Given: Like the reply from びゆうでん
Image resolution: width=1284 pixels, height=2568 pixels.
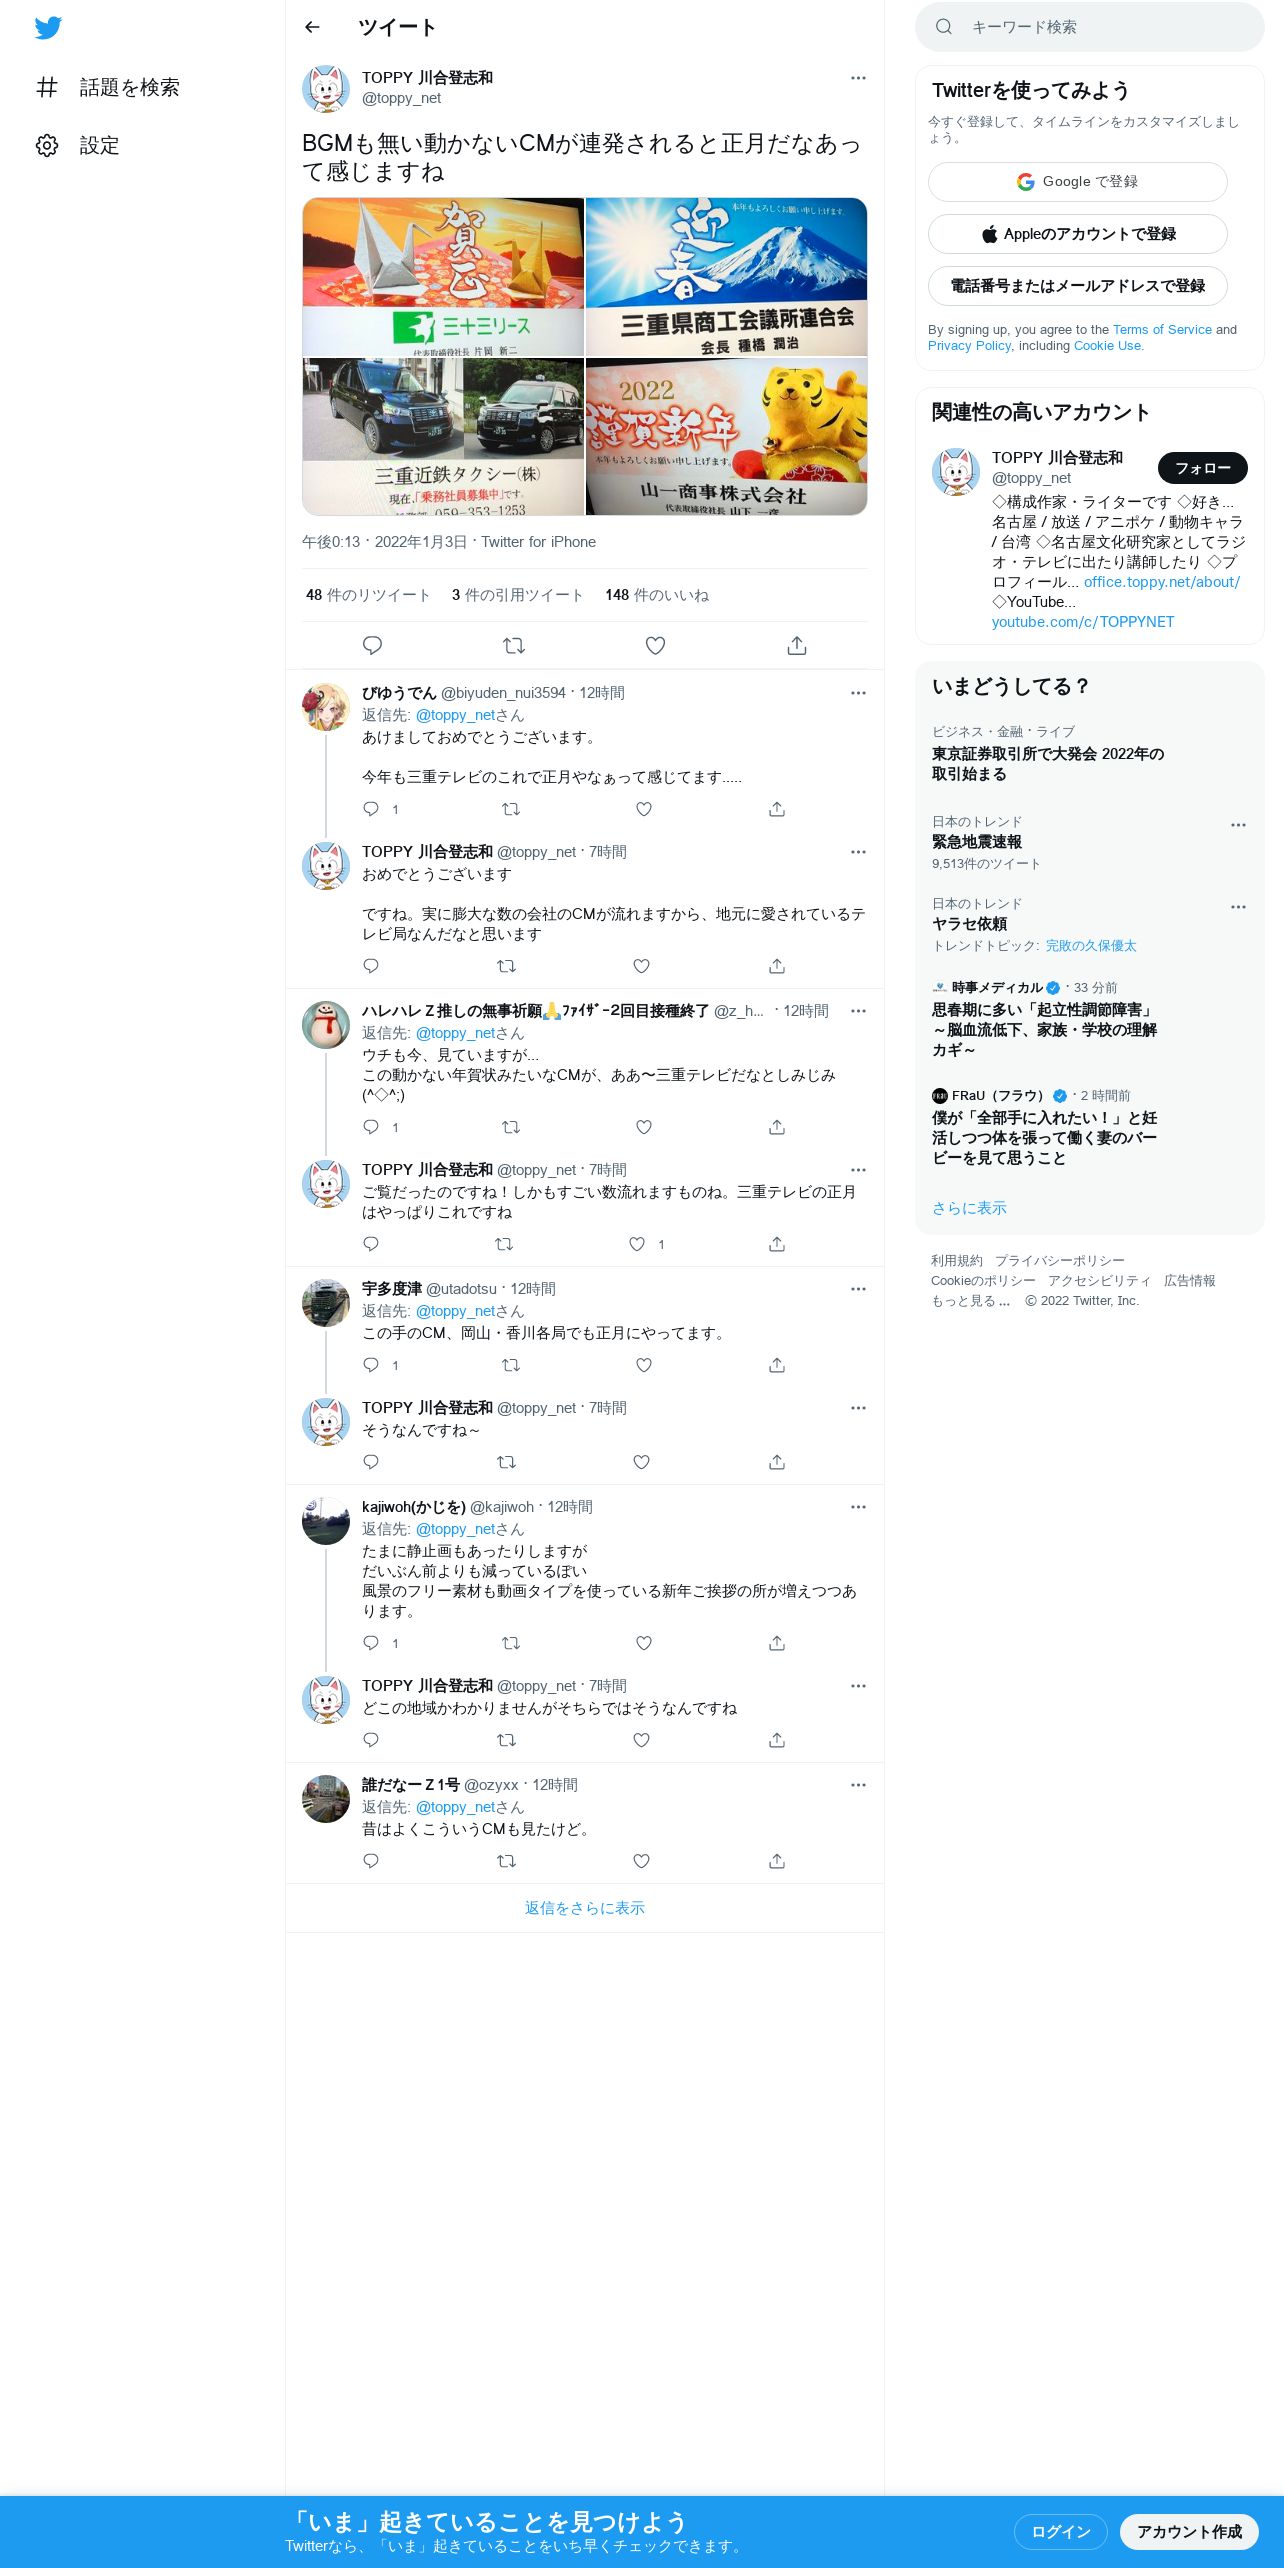Looking at the screenshot, I should pos(644,809).
